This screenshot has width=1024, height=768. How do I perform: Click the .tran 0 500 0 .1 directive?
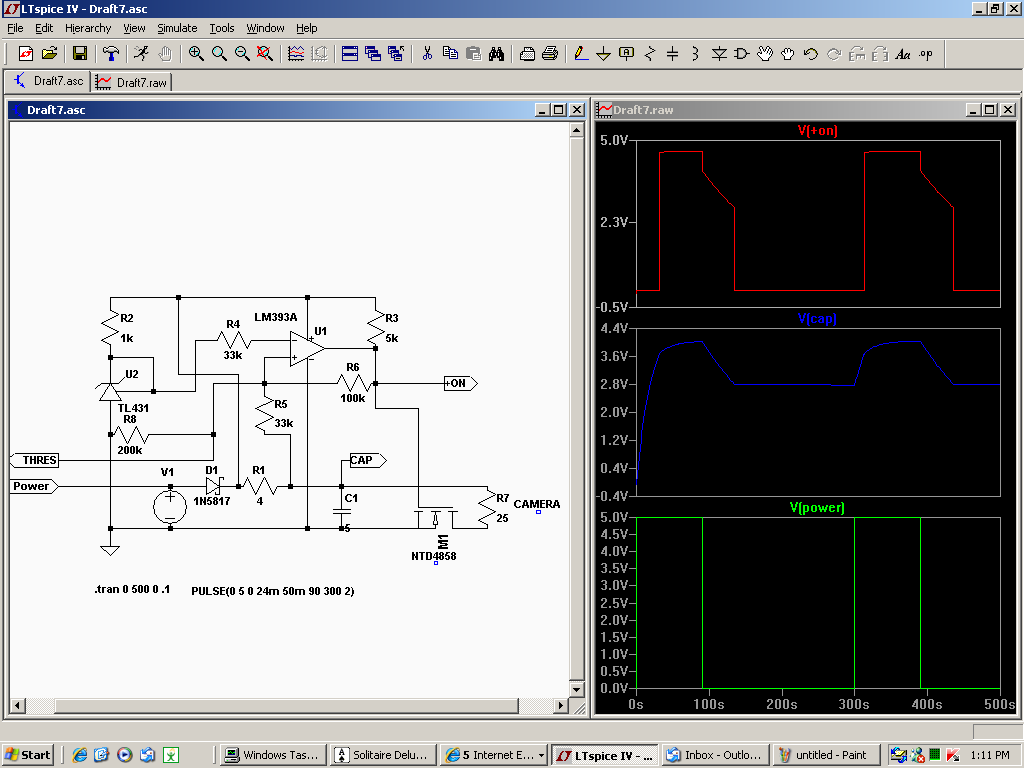pos(132,589)
